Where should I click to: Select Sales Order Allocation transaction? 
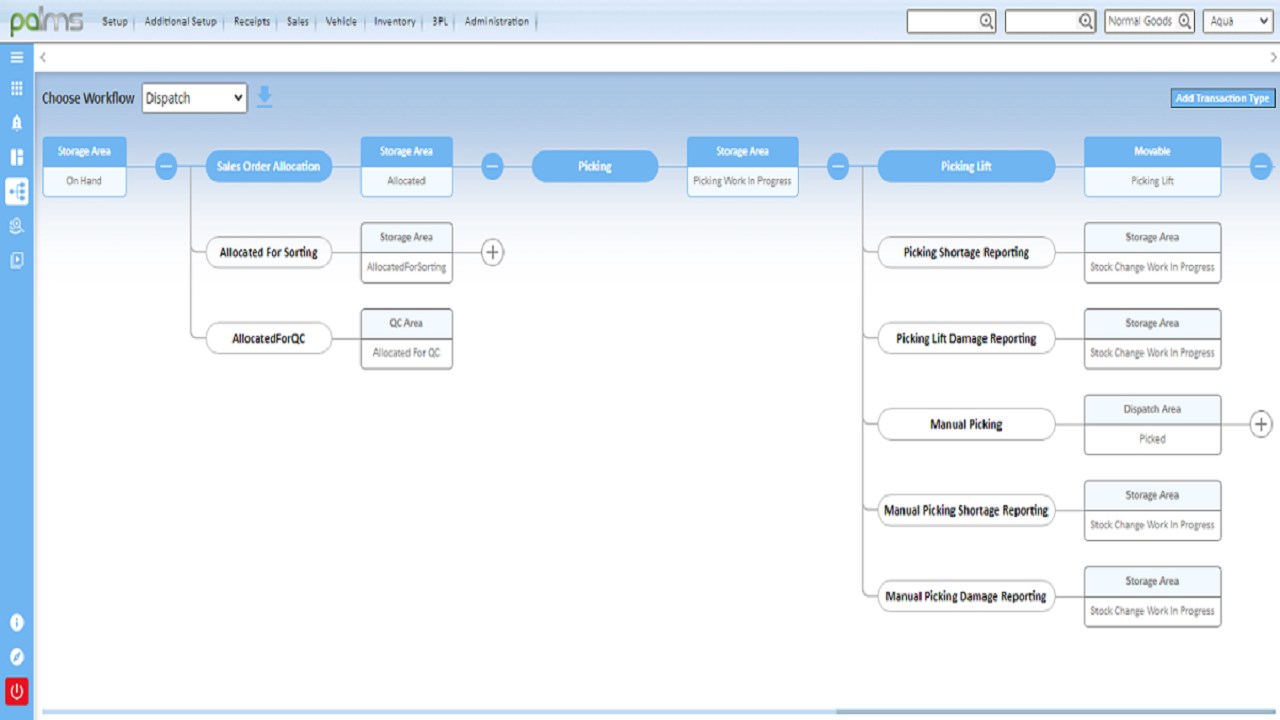(x=269, y=167)
